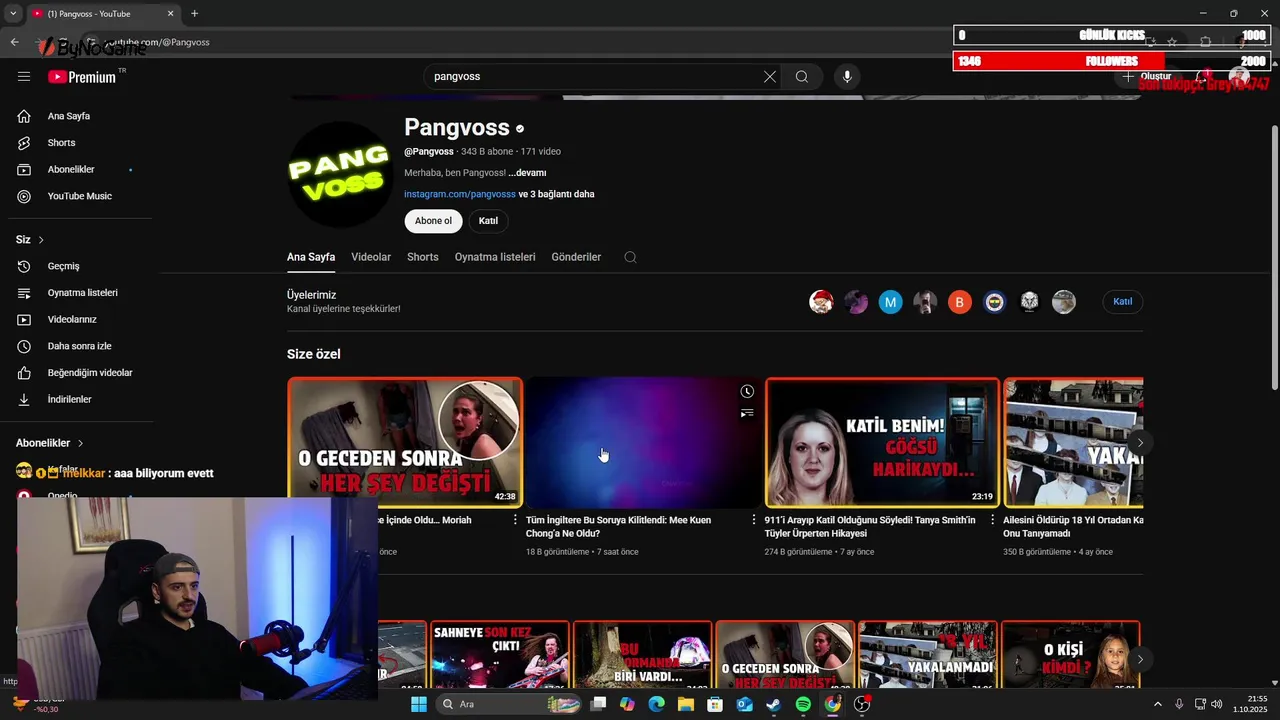Screen dimensions: 1280x720
Task: Open a new browser tab
Action: point(194,14)
